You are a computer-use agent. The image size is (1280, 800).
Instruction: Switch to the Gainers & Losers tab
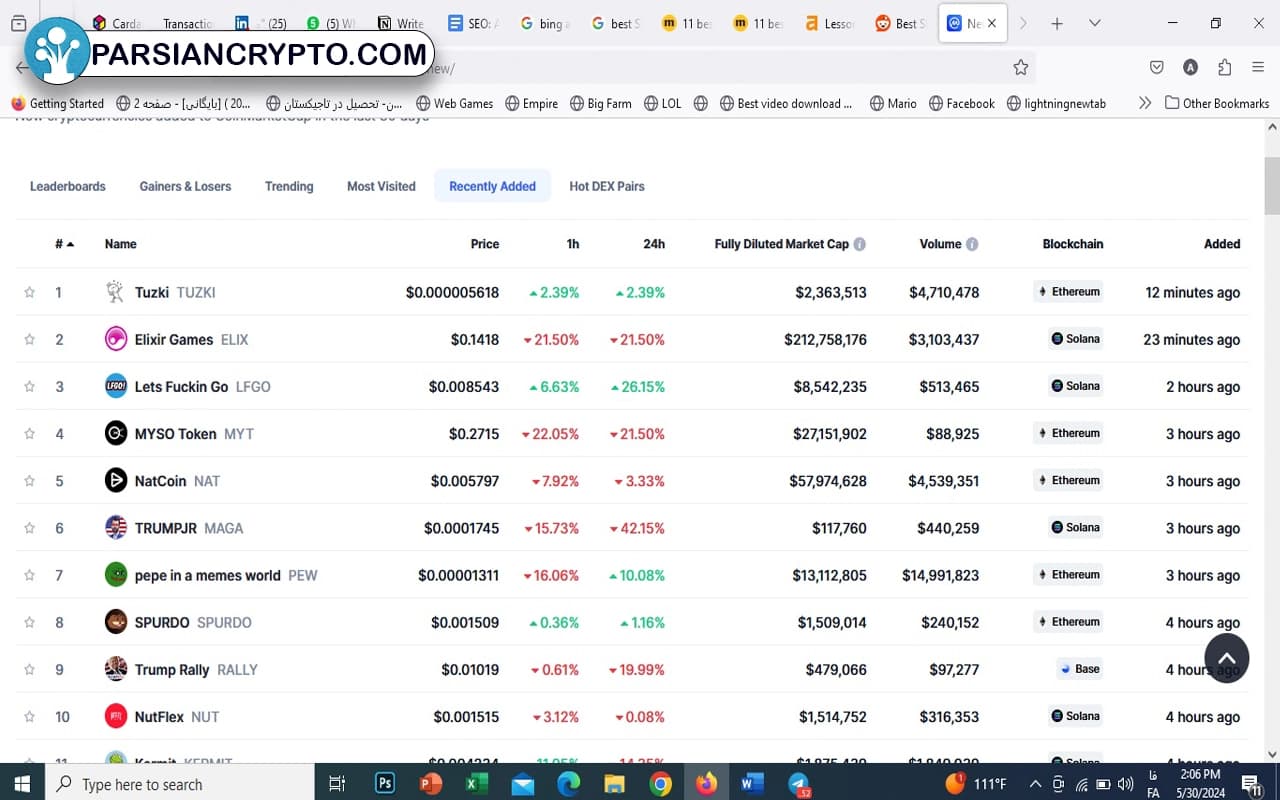(x=185, y=186)
